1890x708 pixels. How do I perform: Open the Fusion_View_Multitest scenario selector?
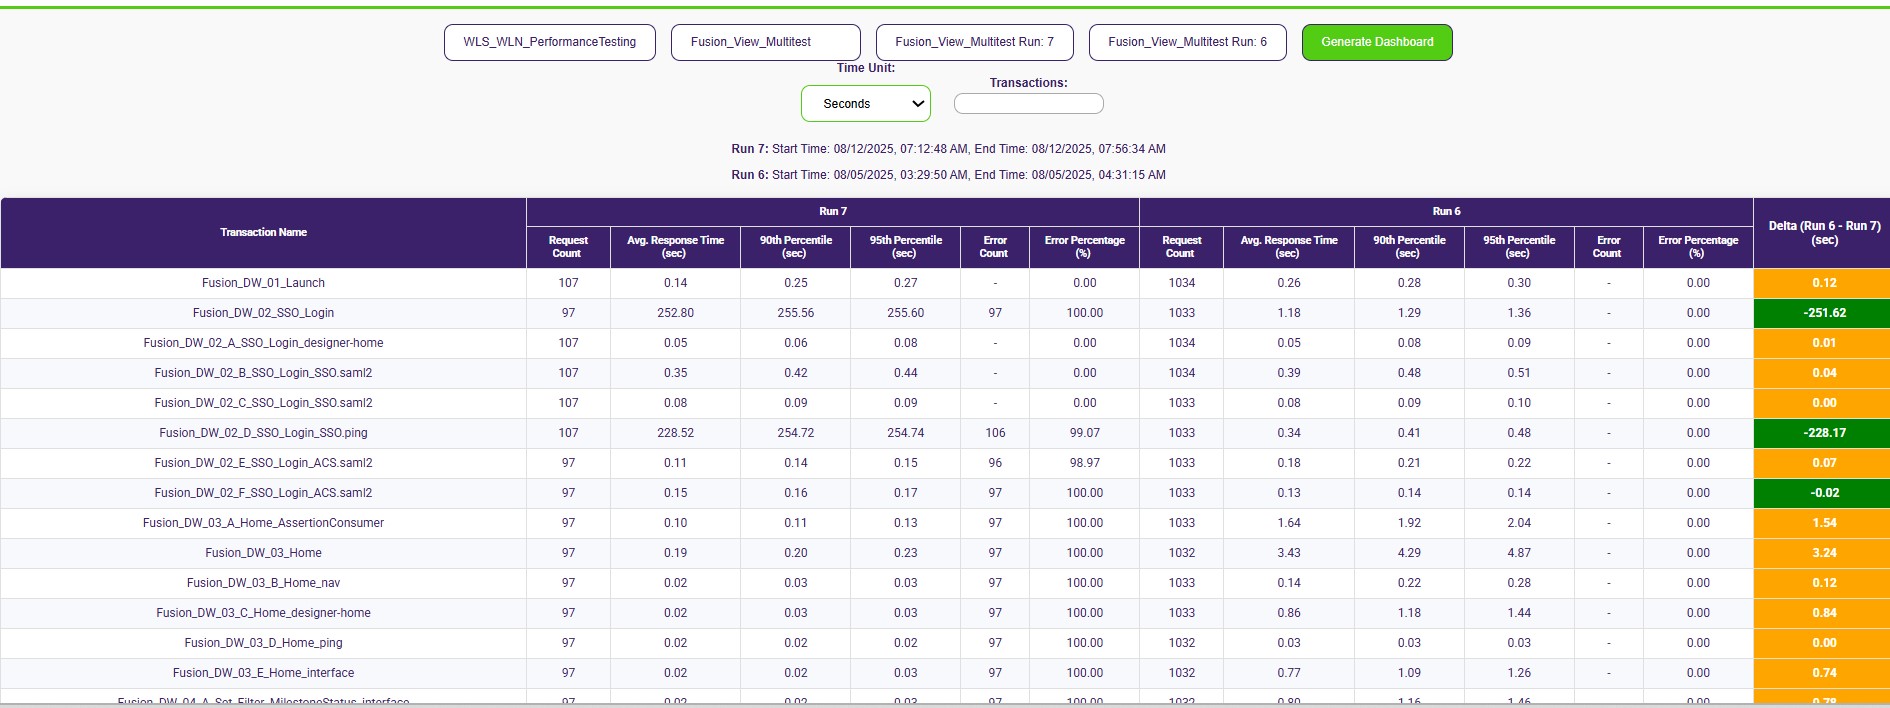tap(765, 42)
